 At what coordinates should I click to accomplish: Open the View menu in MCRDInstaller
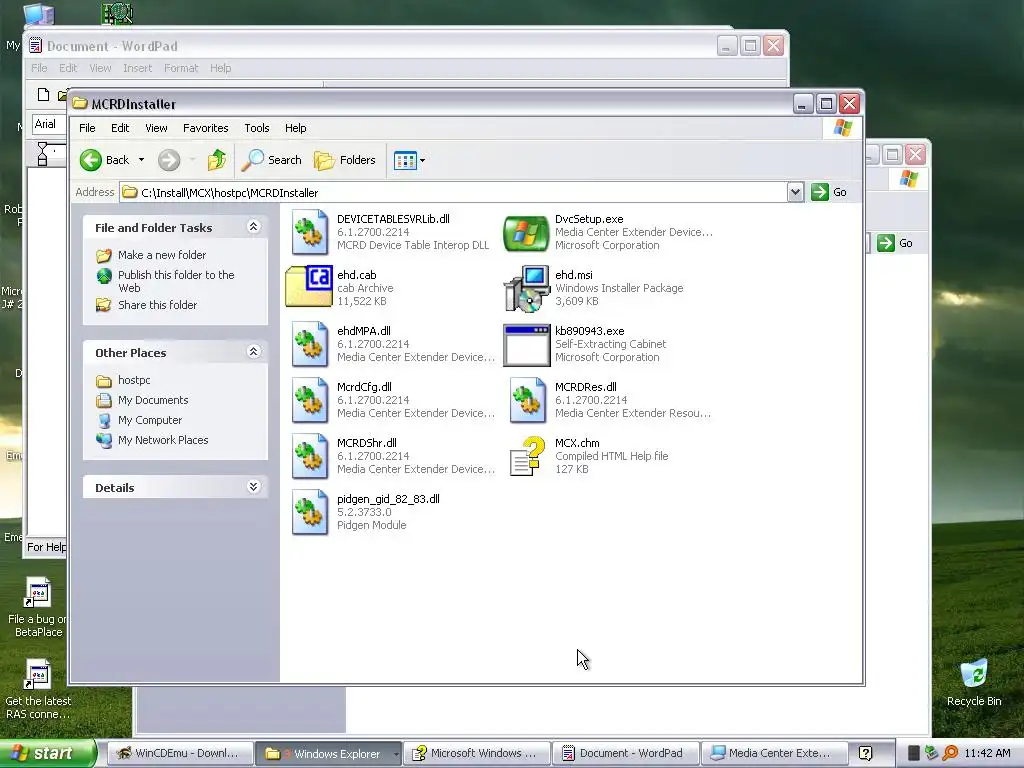coord(156,128)
